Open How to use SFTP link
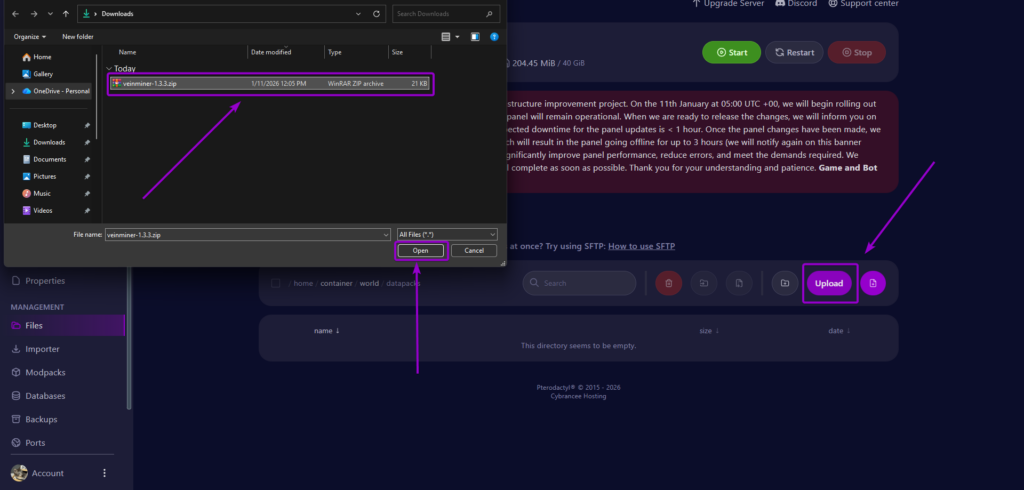 point(641,246)
